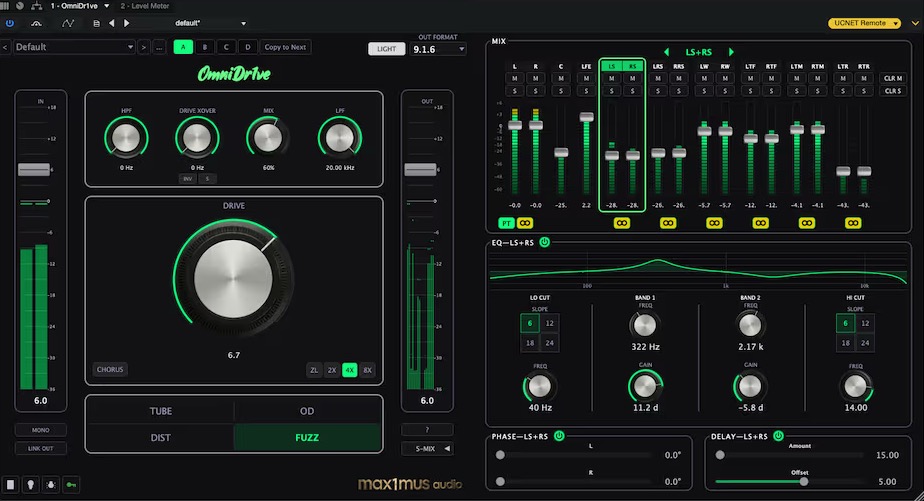Toggle INV under the Drive Xover knob
This screenshot has width=924, height=501.
coord(187,179)
